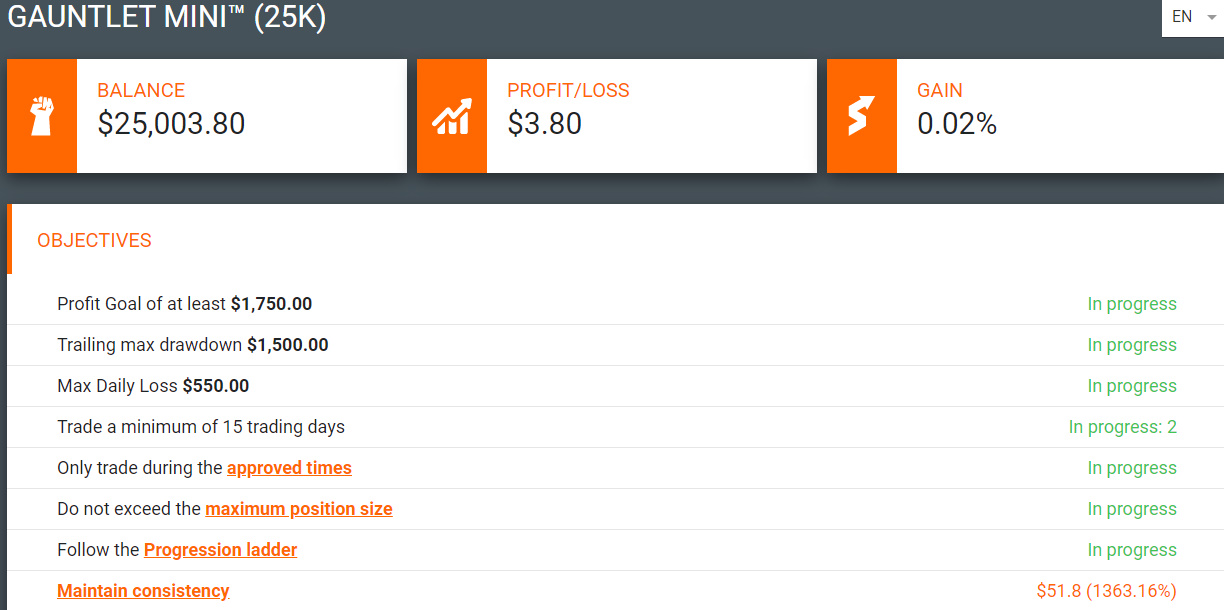Open the Progression ladder link
The image size is (1224, 610).
pyautogui.click(x=221, y=550)
